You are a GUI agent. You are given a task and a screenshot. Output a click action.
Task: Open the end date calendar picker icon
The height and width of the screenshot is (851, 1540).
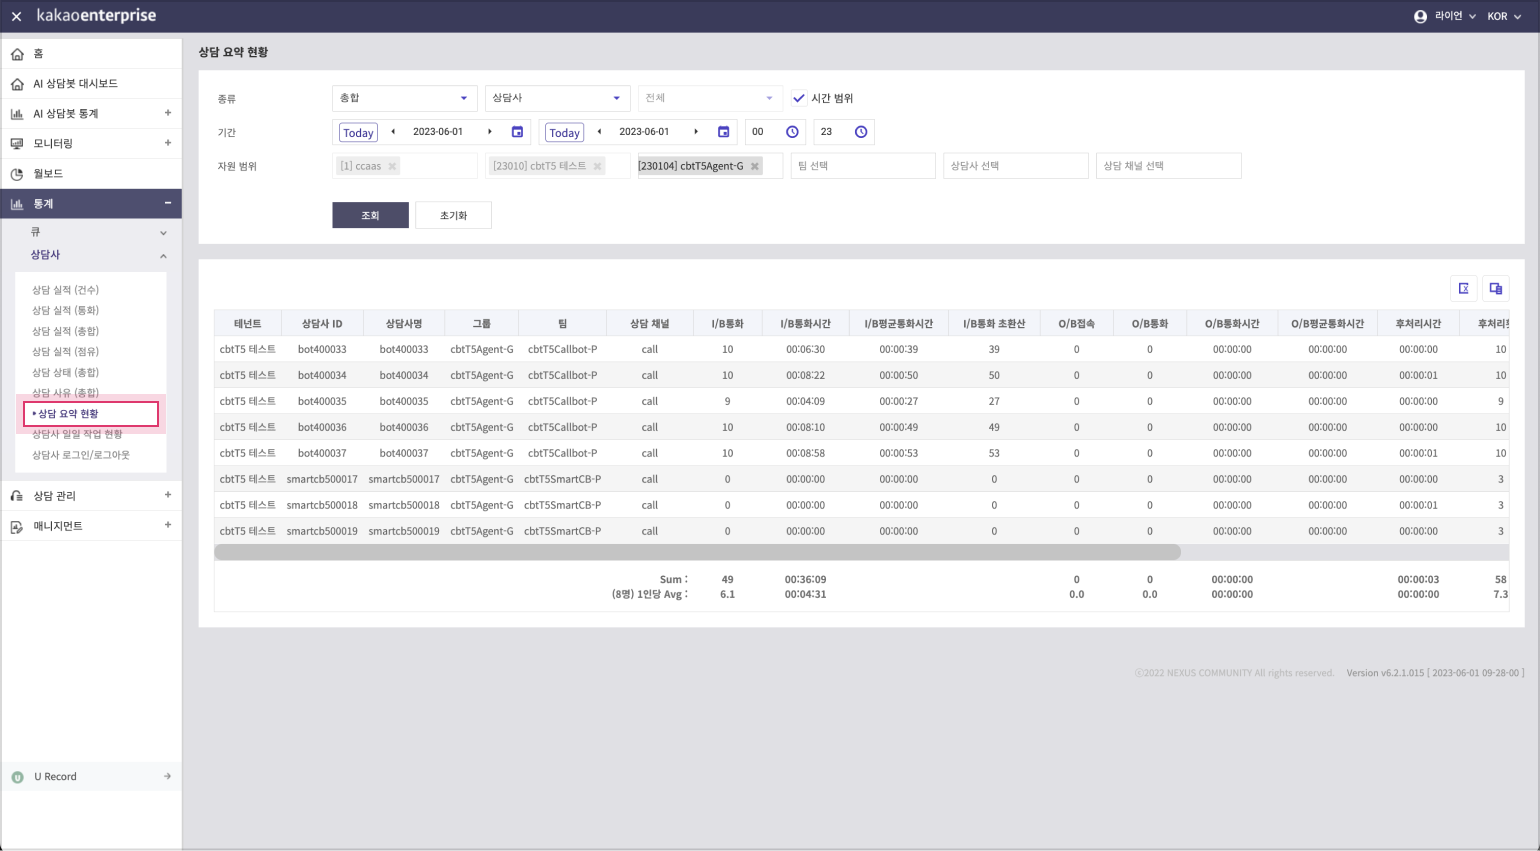[x=723, y=132]
